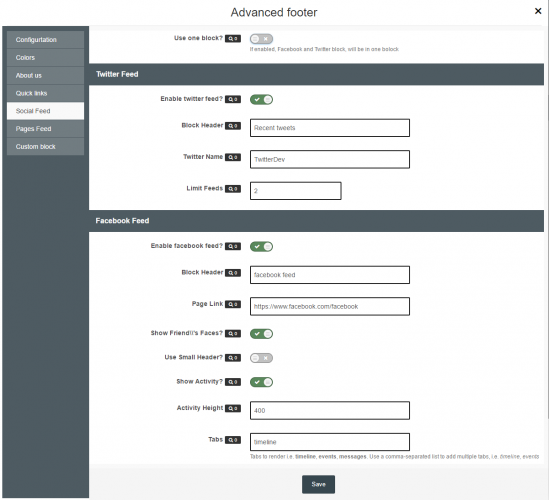Click magnifier badge beside Limit Feeds
The image size is (549, 500).
(x=233, y=189)
